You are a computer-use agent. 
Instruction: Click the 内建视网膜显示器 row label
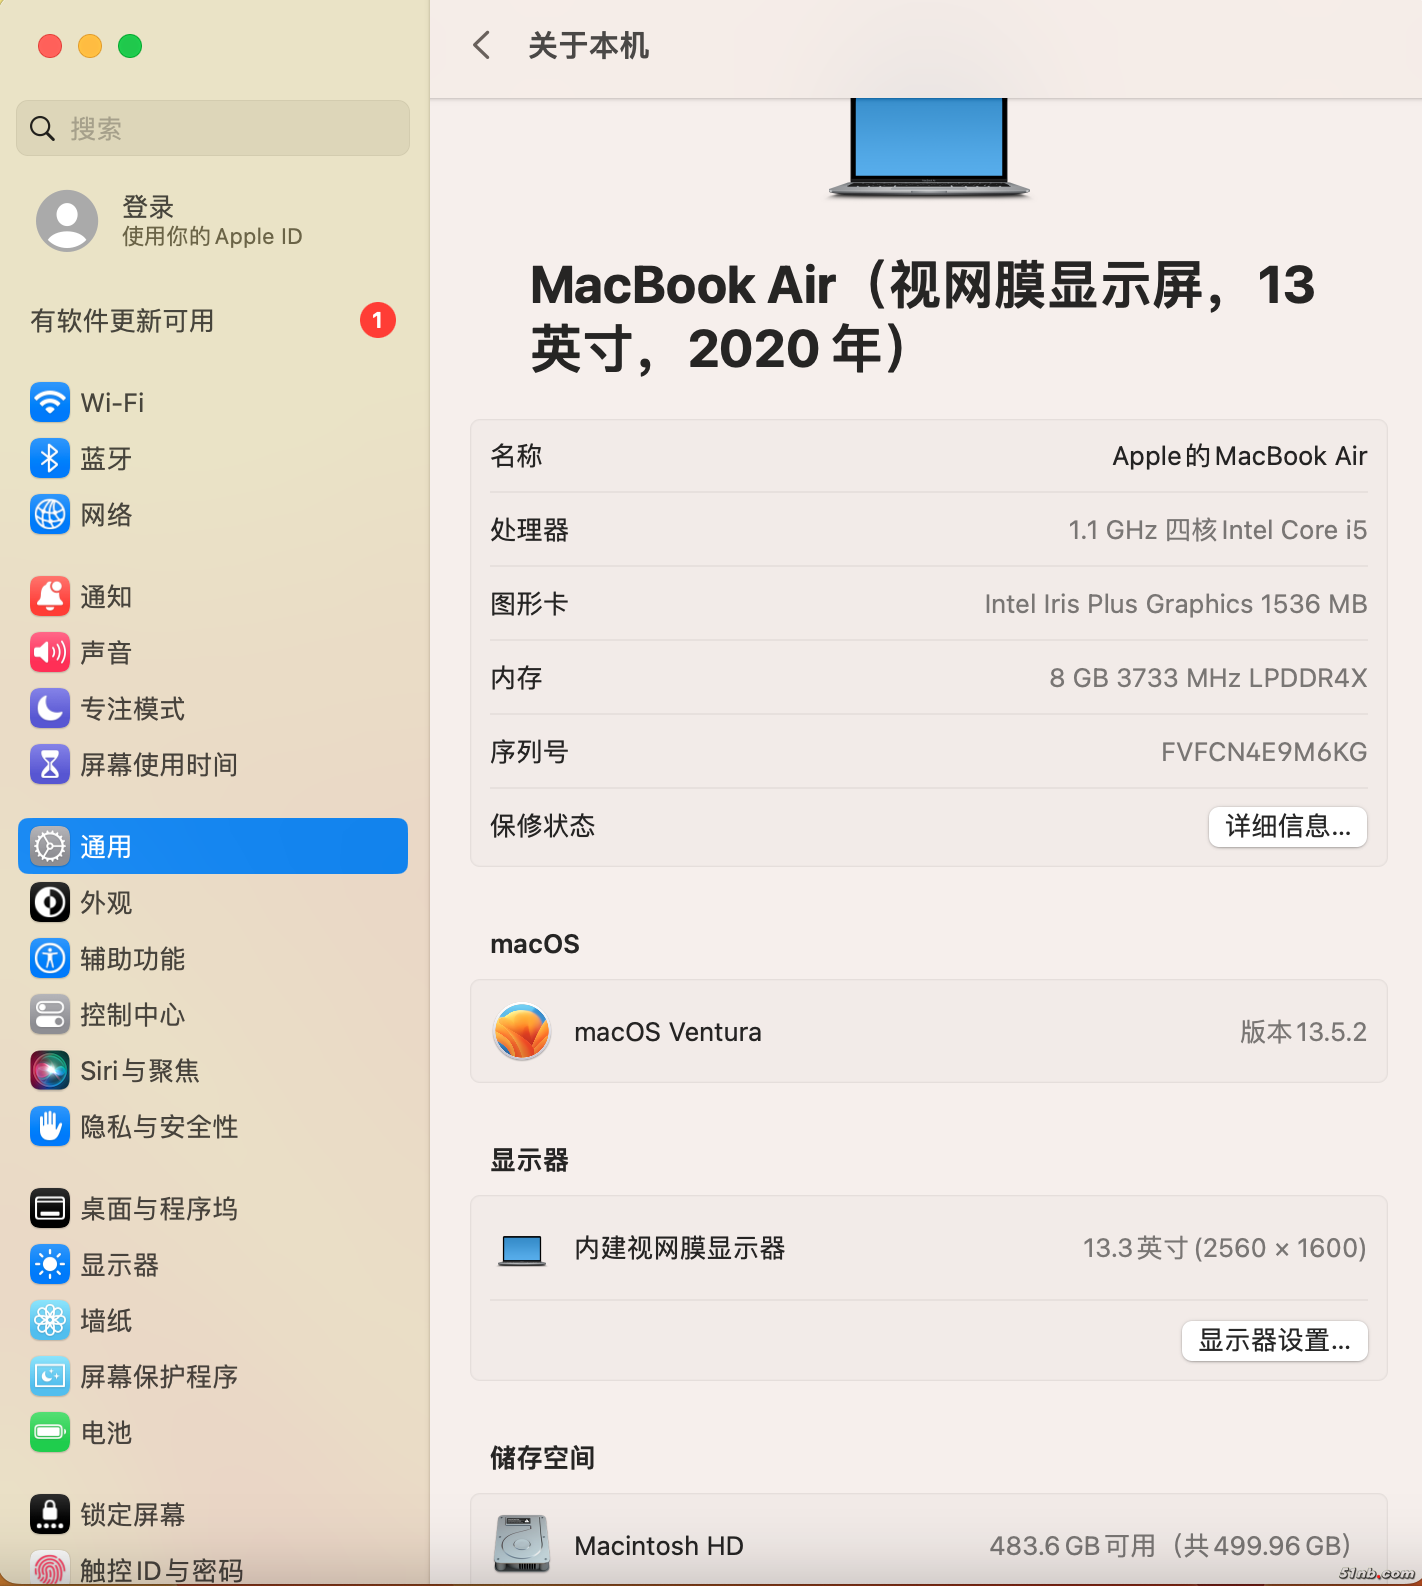[680, 1248]
